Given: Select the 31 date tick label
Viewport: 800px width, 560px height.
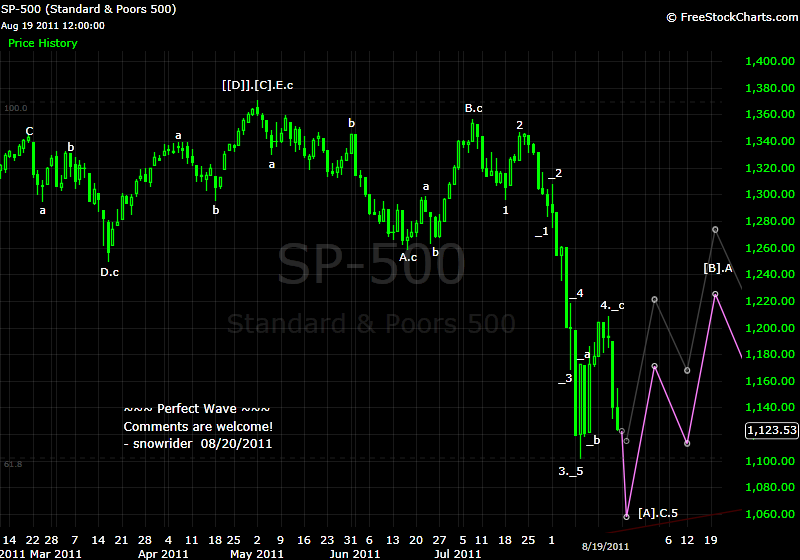Looking at the screenshot, I should coord(351,540).
